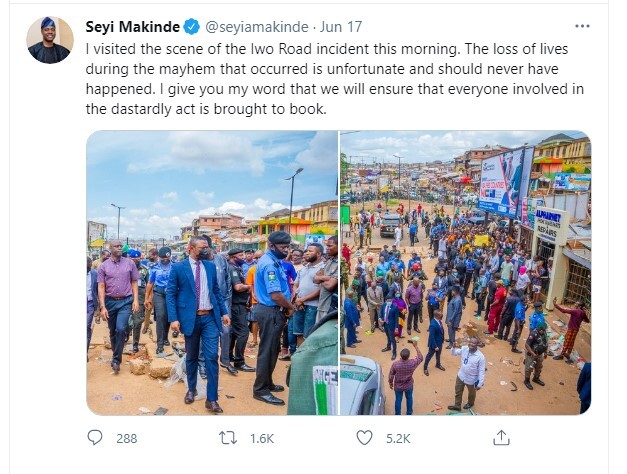Click the last line ending 'brought to book'

pos(206,109)
